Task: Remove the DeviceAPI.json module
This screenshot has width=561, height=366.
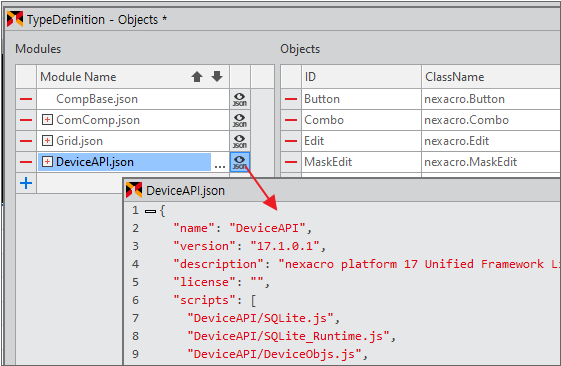Action: click(26, 162)
